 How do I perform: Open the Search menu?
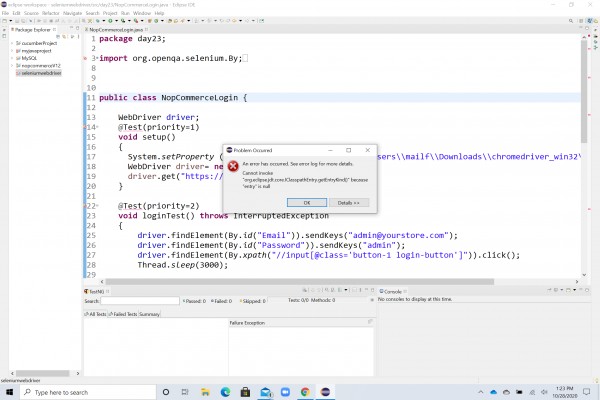[x=92, y=13]
